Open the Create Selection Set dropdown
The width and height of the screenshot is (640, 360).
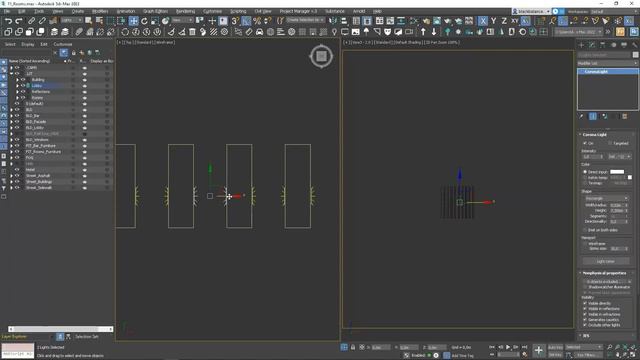(x=305, y=20)
